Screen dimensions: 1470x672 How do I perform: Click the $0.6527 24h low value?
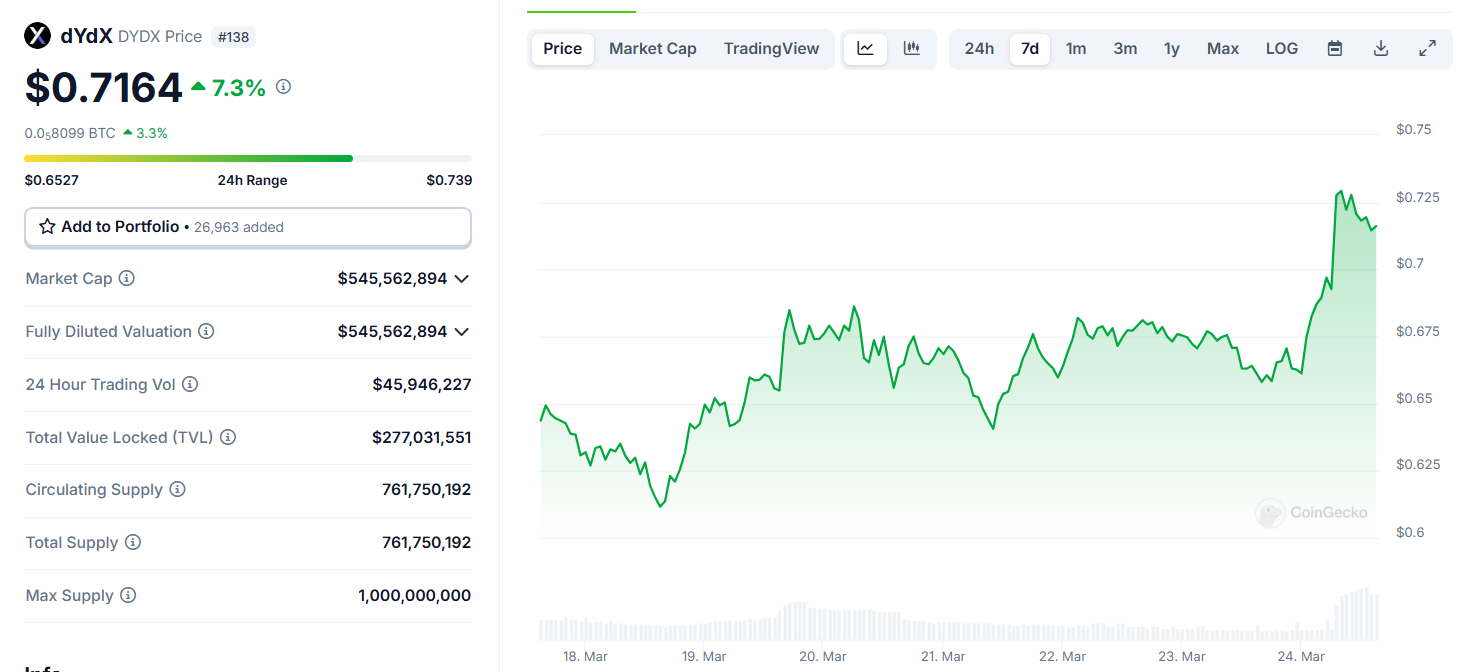(x=52, y=180)
